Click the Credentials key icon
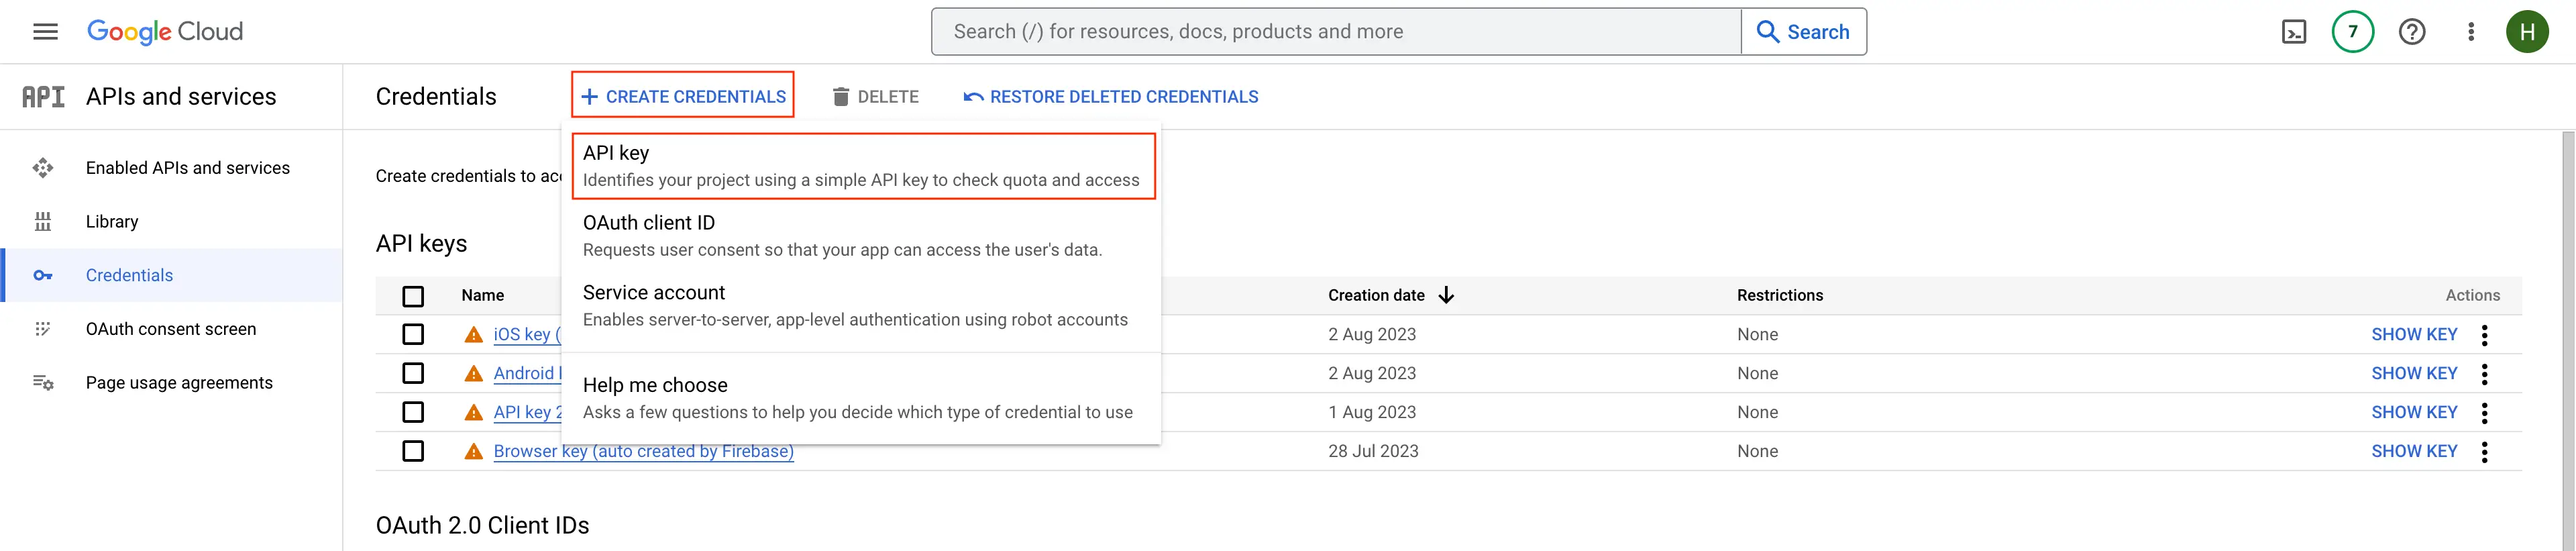This screenshot has width=2576, height=551. [43, 276]
